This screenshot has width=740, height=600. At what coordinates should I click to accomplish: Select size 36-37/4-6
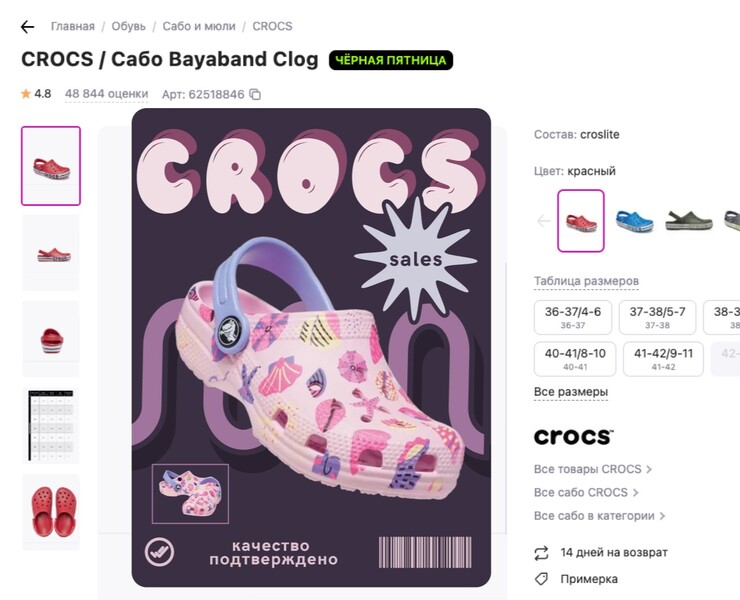[573, 317]
